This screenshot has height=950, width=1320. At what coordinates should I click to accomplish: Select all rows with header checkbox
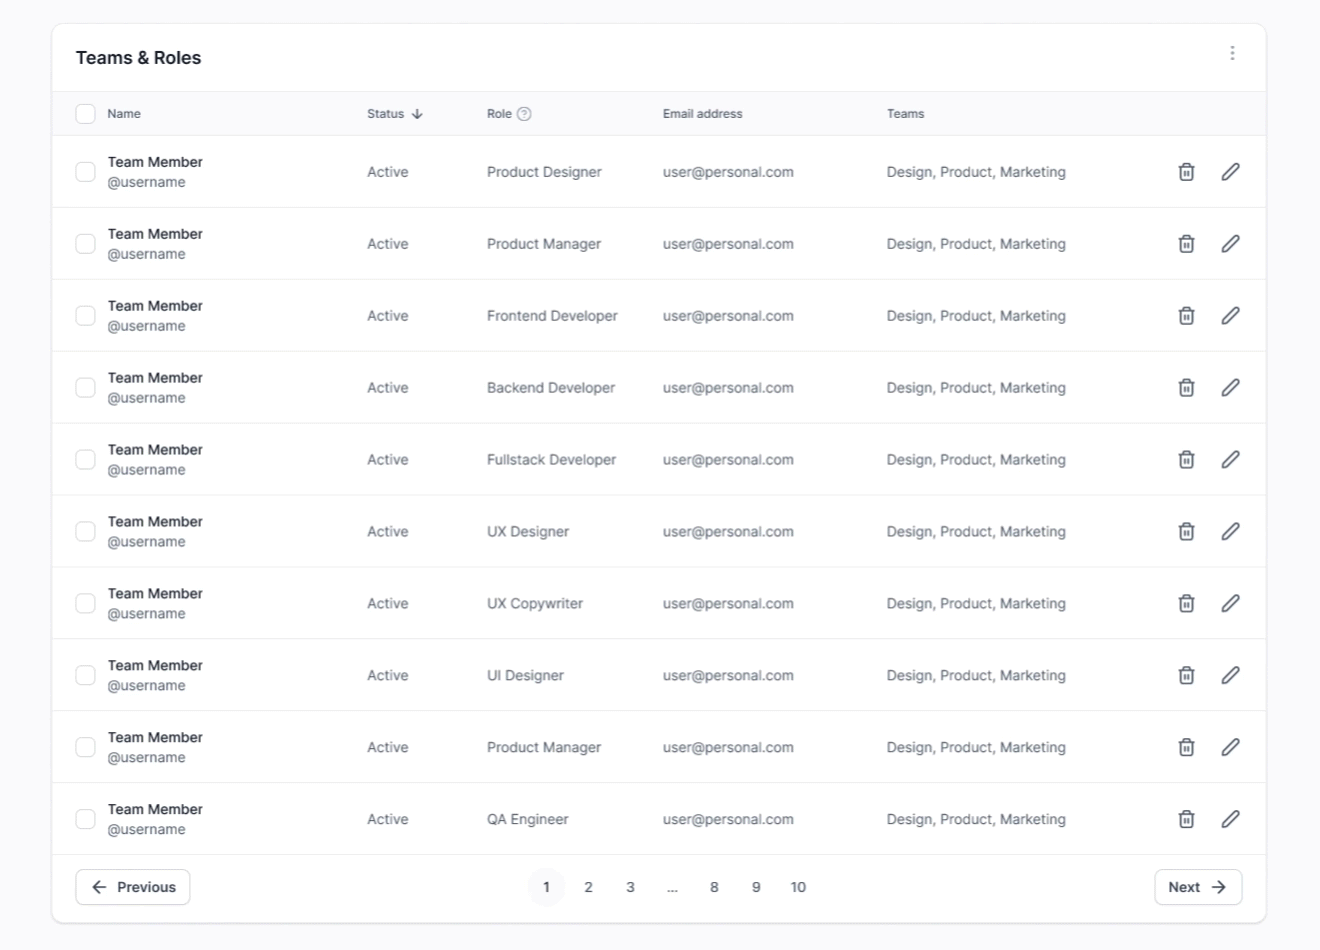pos(86,114)
